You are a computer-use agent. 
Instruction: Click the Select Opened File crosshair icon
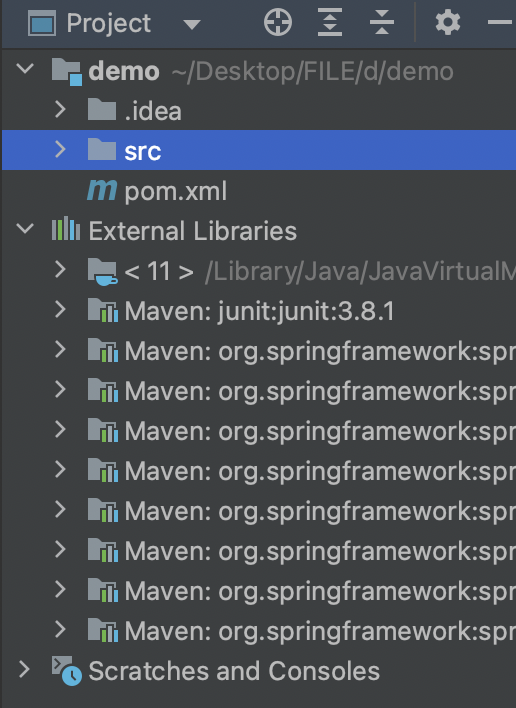coord(278,23)
